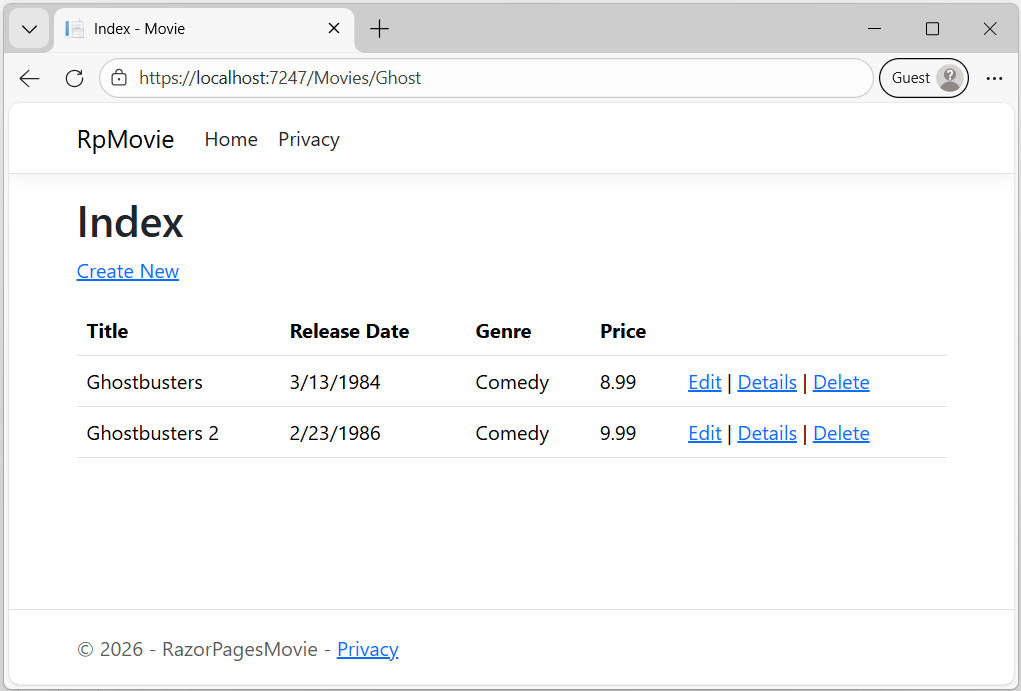Screen dimensions: 1021x691
Task: Delete the Ghostbusters 2 movie
Action: [x=841, y=433]
